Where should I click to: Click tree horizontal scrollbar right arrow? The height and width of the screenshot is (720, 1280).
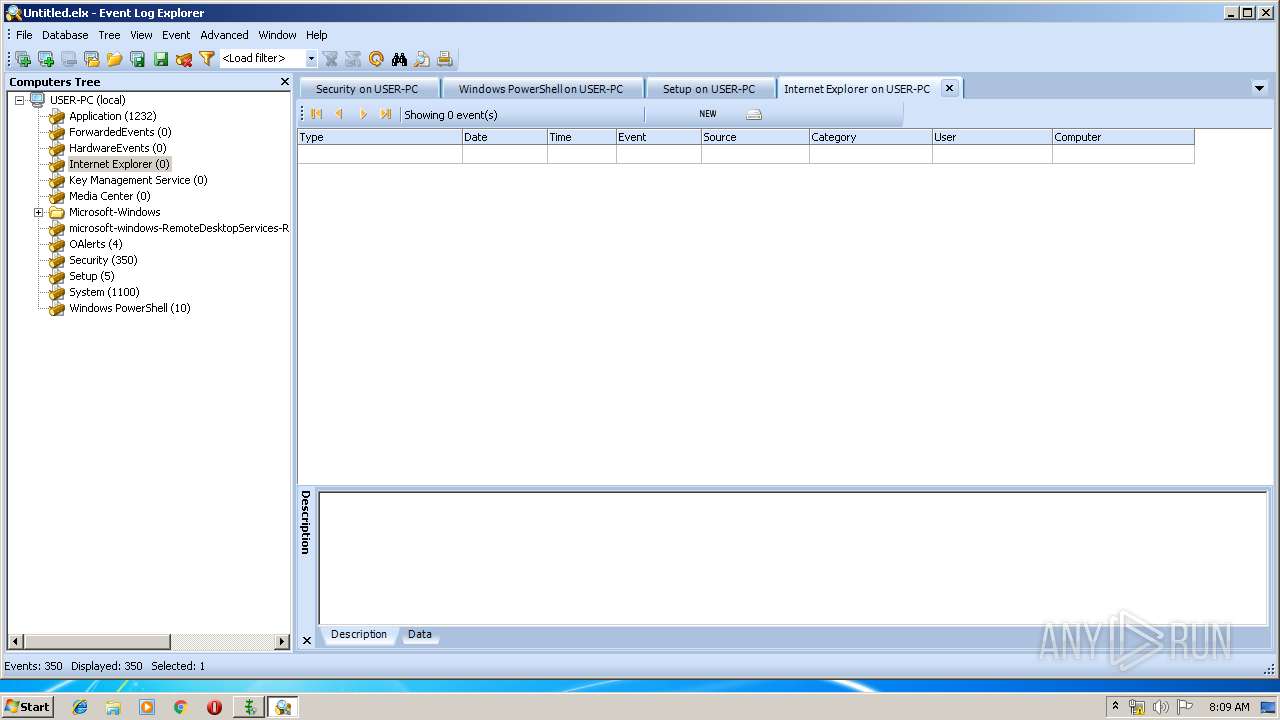pos(281,641)
